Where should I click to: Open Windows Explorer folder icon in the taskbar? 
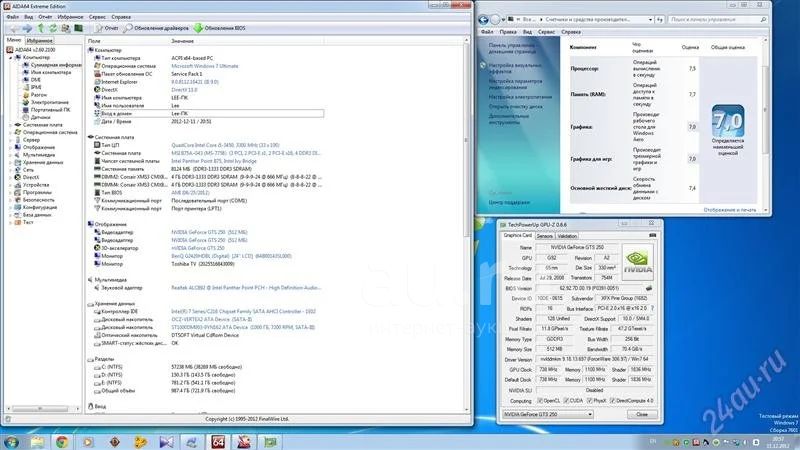point(37,442)
